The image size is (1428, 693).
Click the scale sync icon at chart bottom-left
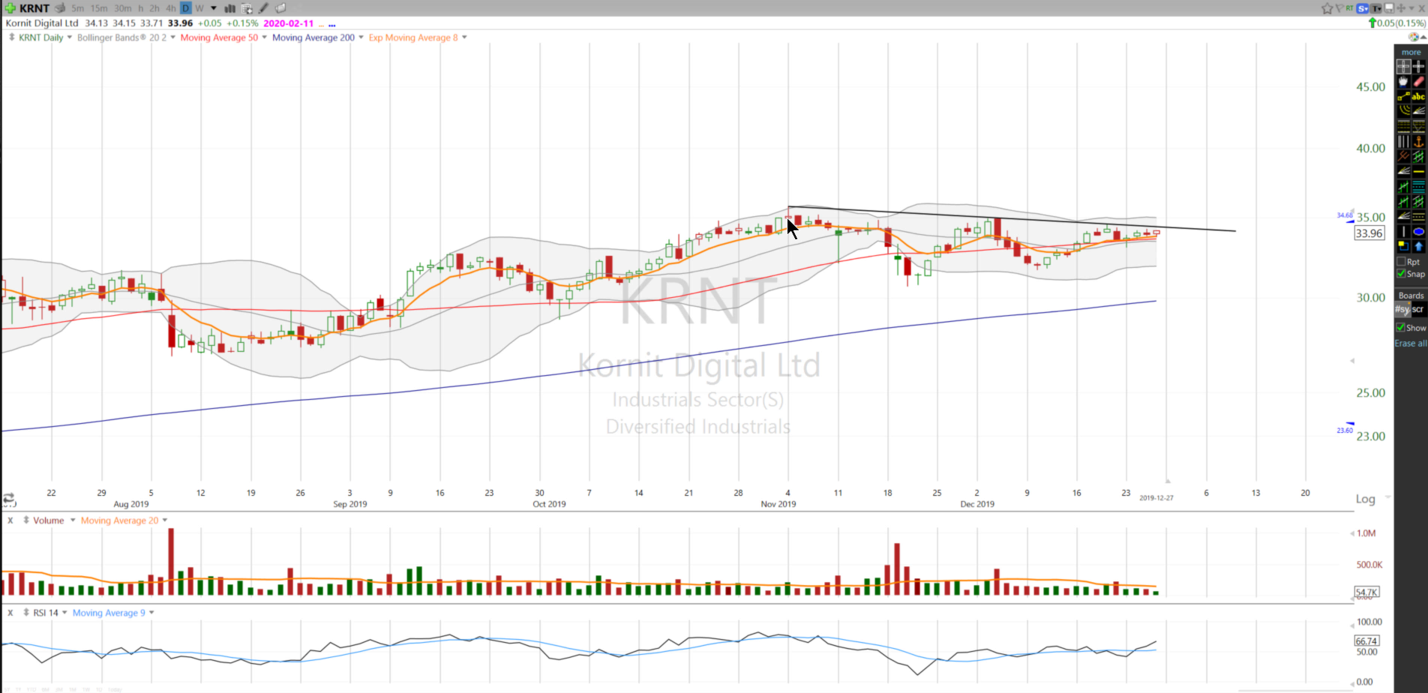tap(8, 498)
